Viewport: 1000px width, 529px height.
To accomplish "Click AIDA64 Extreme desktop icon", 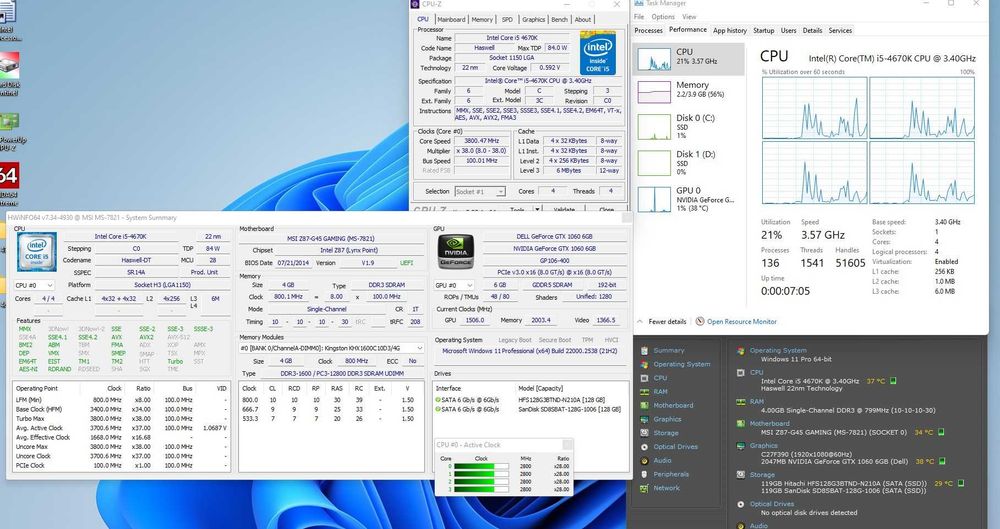I will tap(9, 182).
